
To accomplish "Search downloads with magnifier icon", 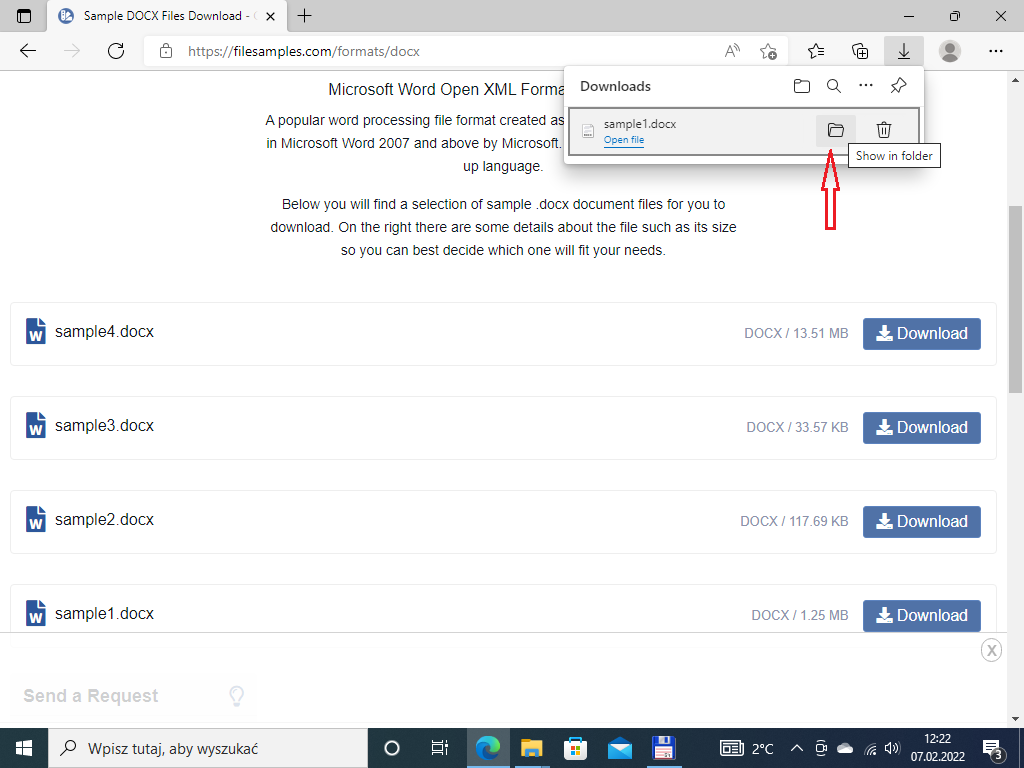I will tap(834, 86).
